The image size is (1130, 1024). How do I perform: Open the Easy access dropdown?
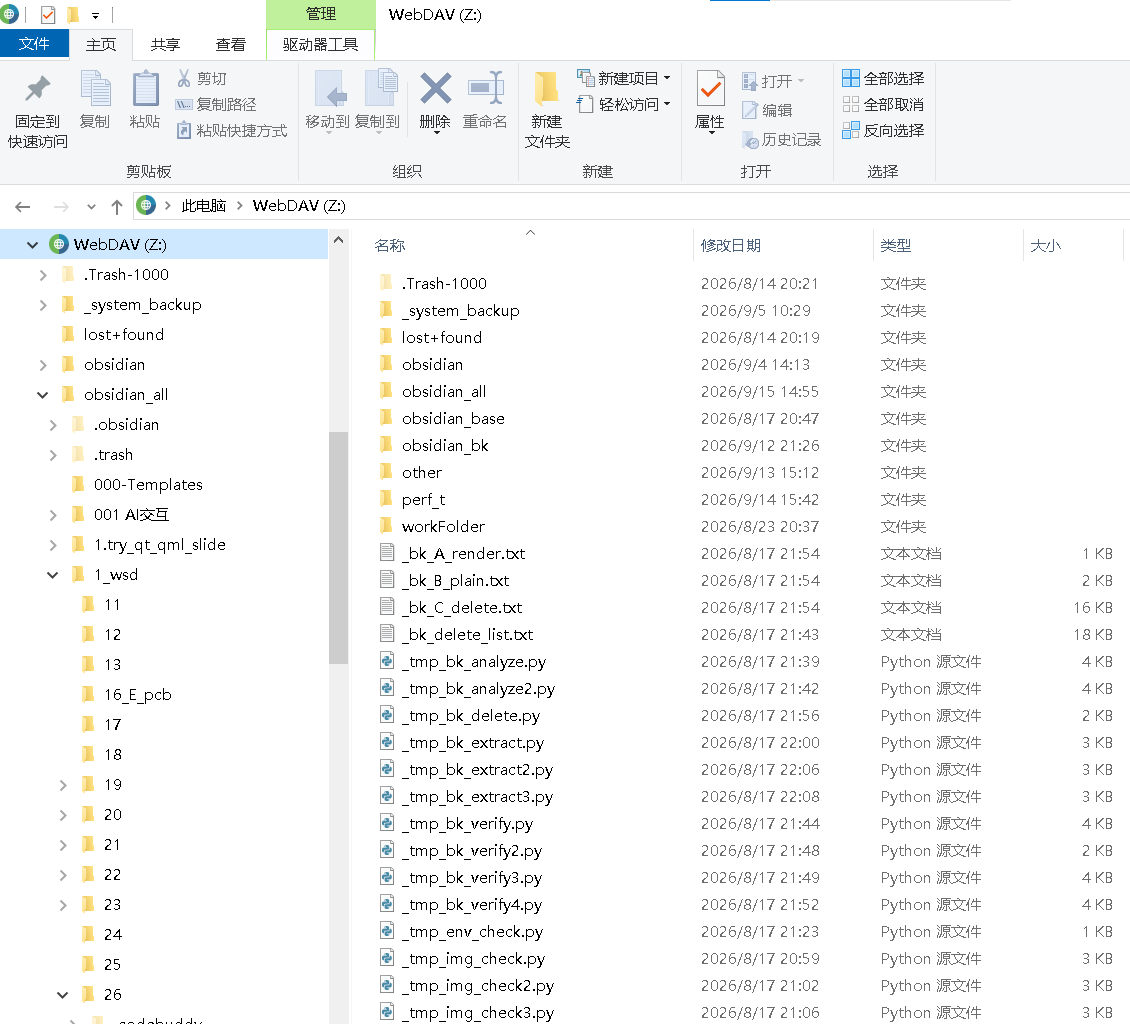[624, 104]
